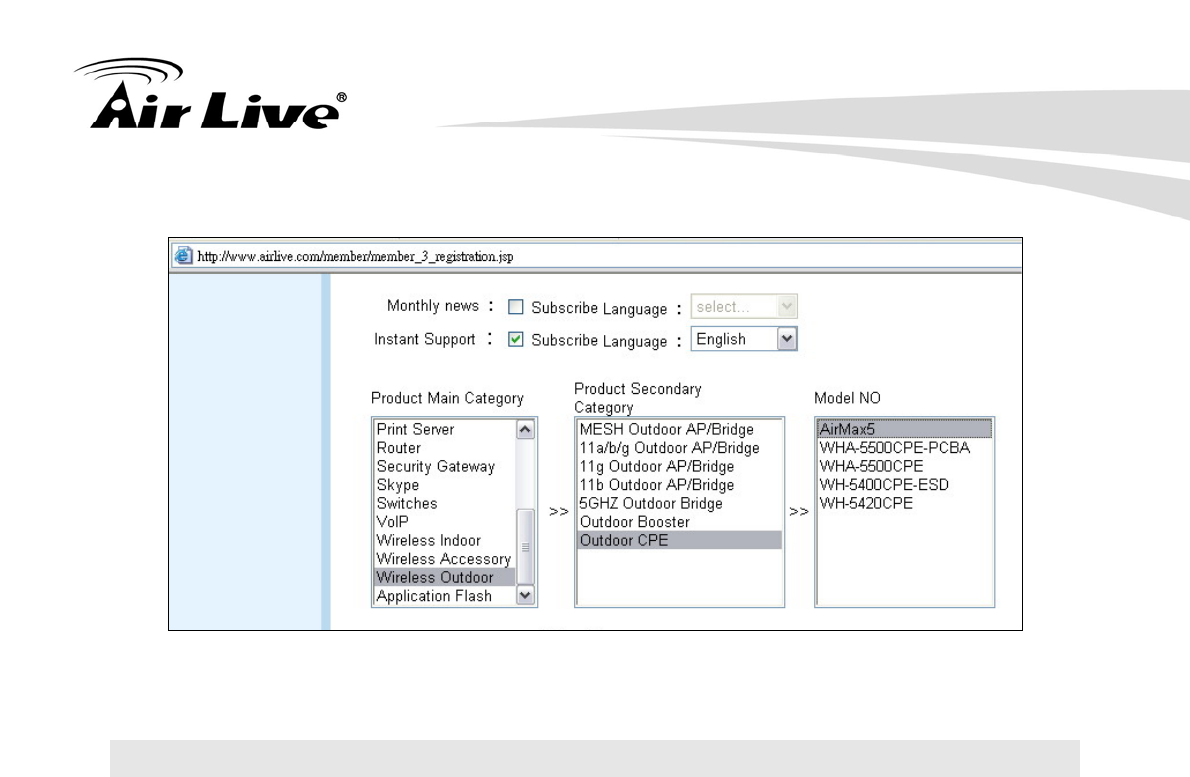Screen dimensions: 1190x777
Task: Choose Wireless Indoor category
Action: pyautogui.click(x=445, y=540)
